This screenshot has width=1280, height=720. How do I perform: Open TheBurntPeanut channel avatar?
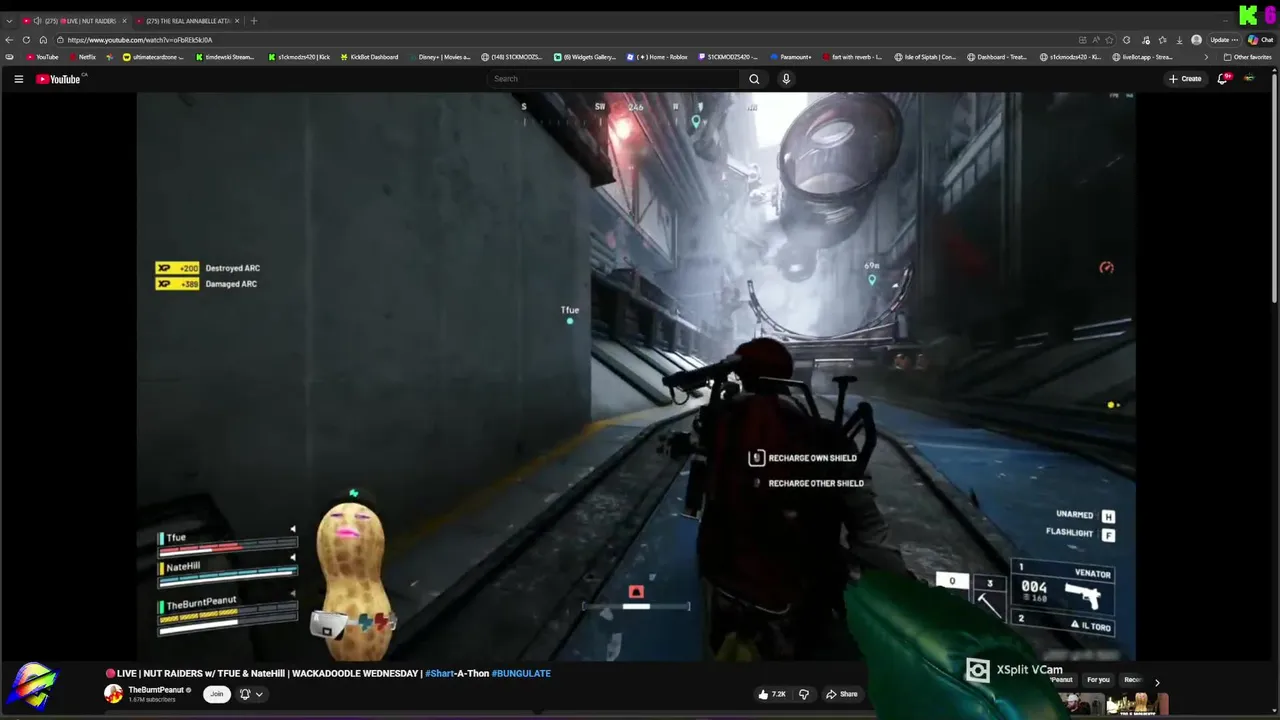113,694
